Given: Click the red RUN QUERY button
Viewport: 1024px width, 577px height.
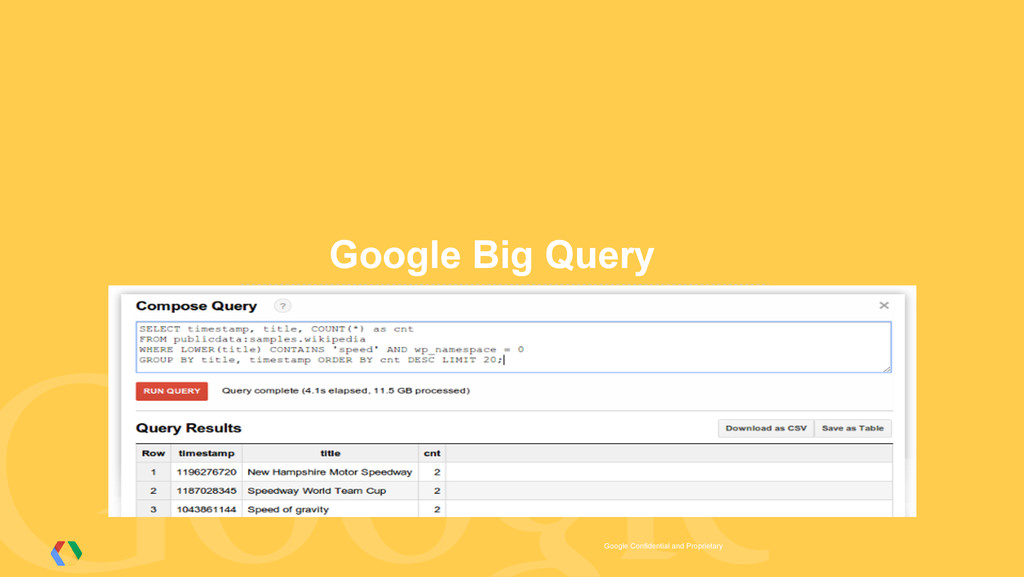Looking at the screenshot, I should tap(172, 391).
